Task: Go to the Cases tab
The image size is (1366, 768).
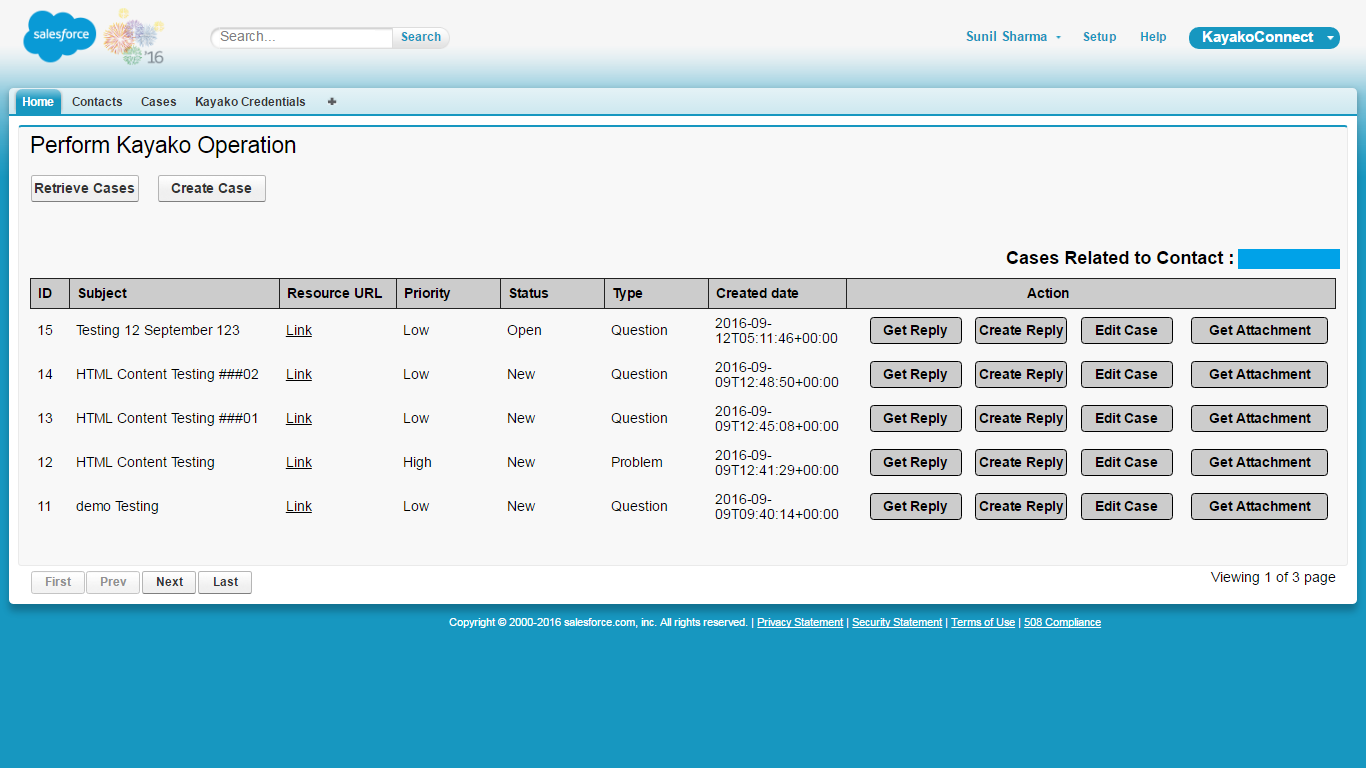Action: [x=158, y=102]
